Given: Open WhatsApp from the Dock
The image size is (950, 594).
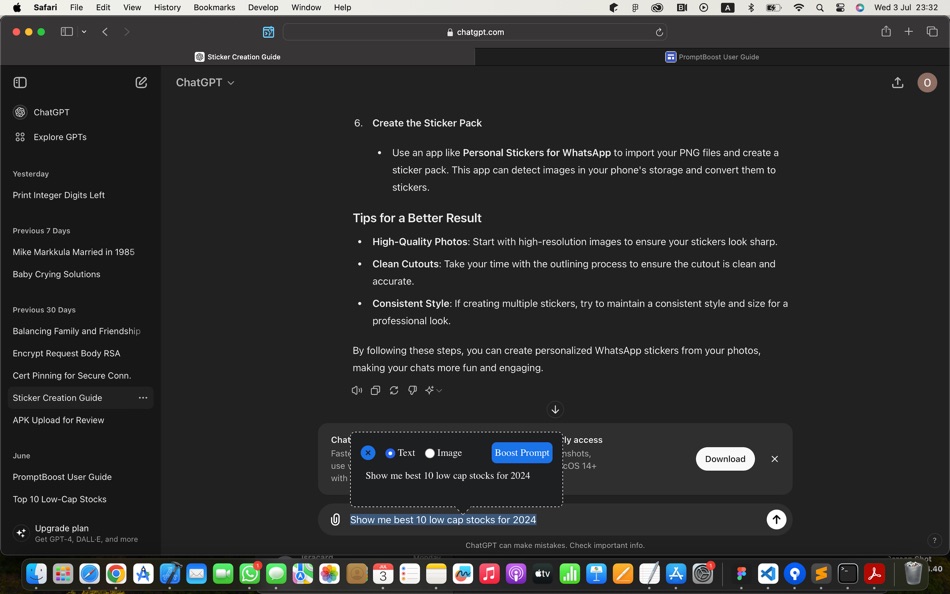Looking at the screenshot, I should (x=249, y=575).
